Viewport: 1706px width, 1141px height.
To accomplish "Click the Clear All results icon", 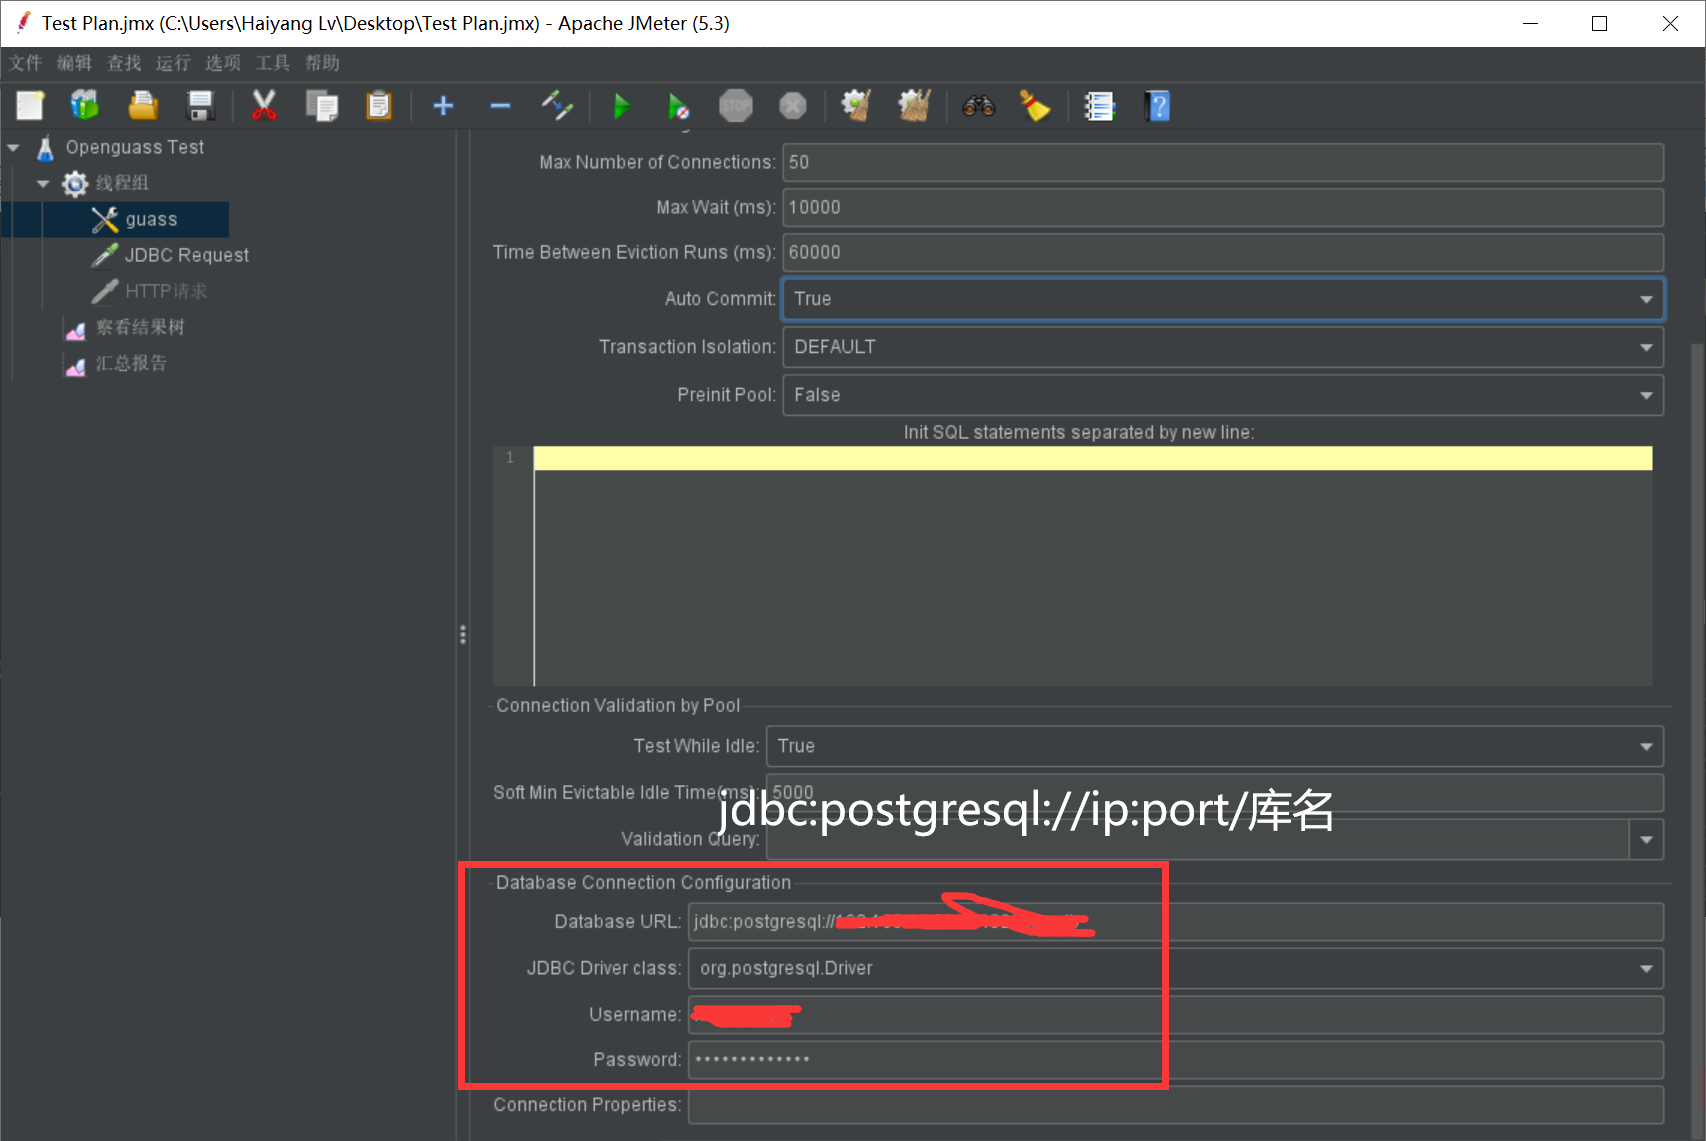I will [x=914, y=105].
